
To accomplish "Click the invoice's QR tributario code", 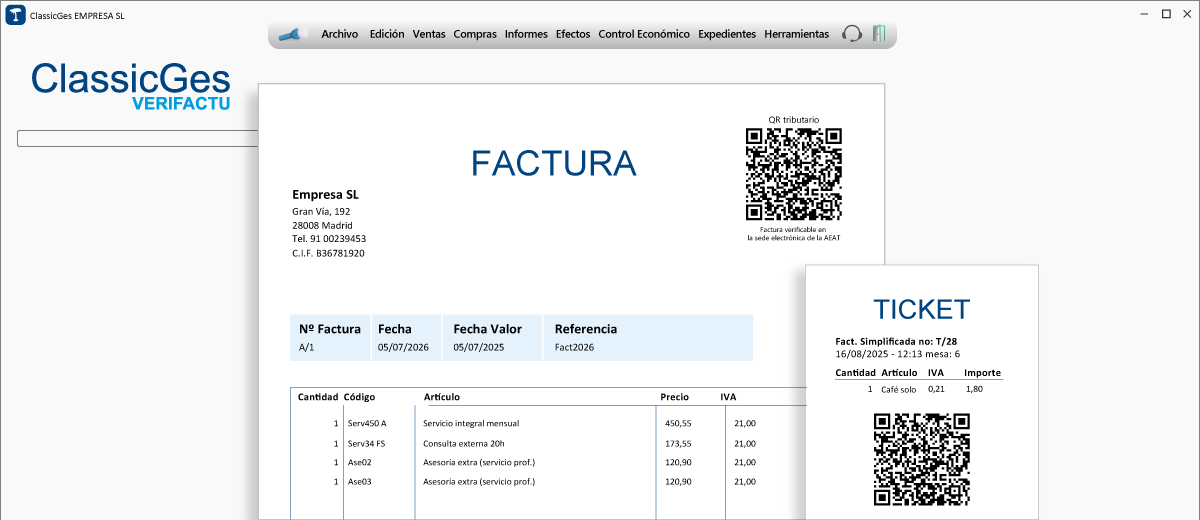I will click(793, 174).
